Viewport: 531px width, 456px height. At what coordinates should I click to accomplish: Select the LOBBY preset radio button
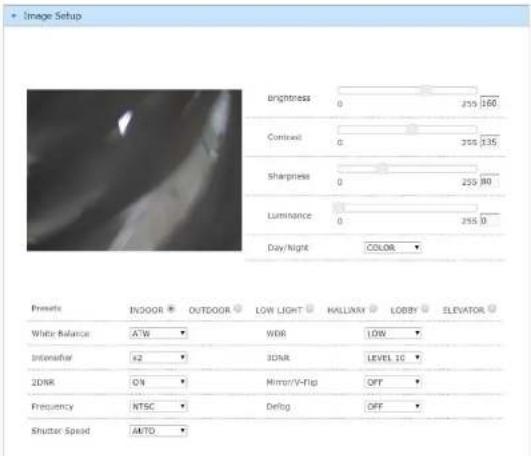425,309
